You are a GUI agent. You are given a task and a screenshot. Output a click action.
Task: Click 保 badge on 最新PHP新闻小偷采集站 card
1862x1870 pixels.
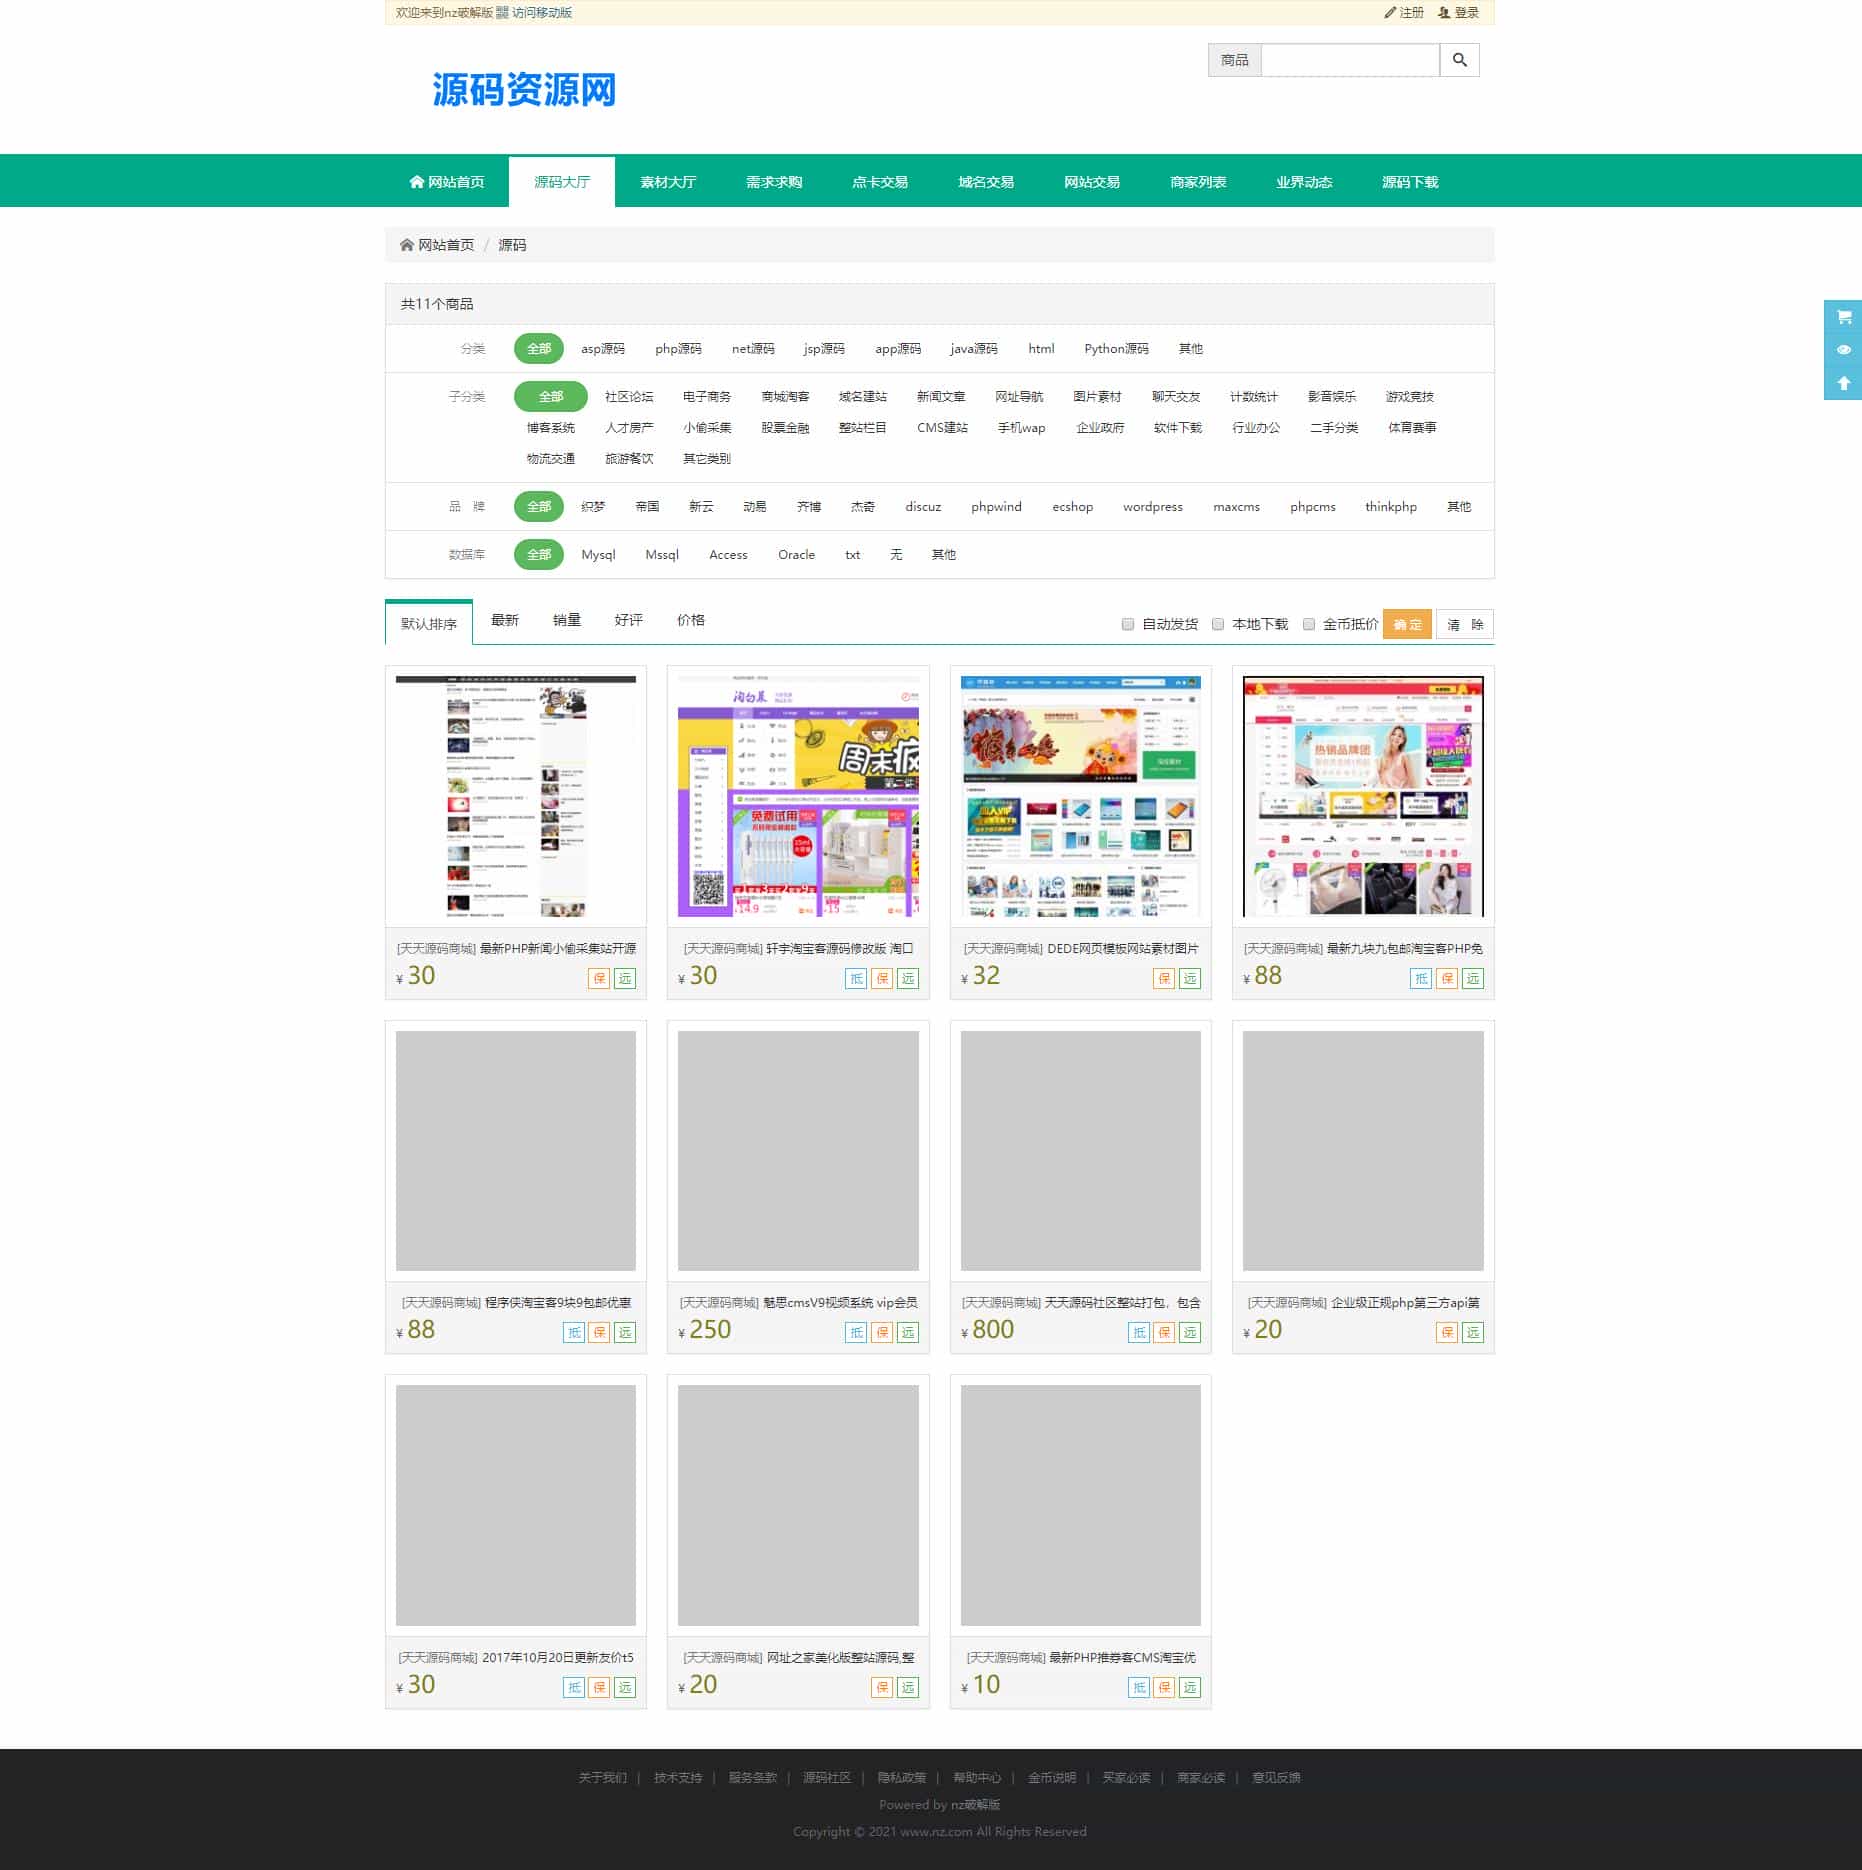(599, 978)
